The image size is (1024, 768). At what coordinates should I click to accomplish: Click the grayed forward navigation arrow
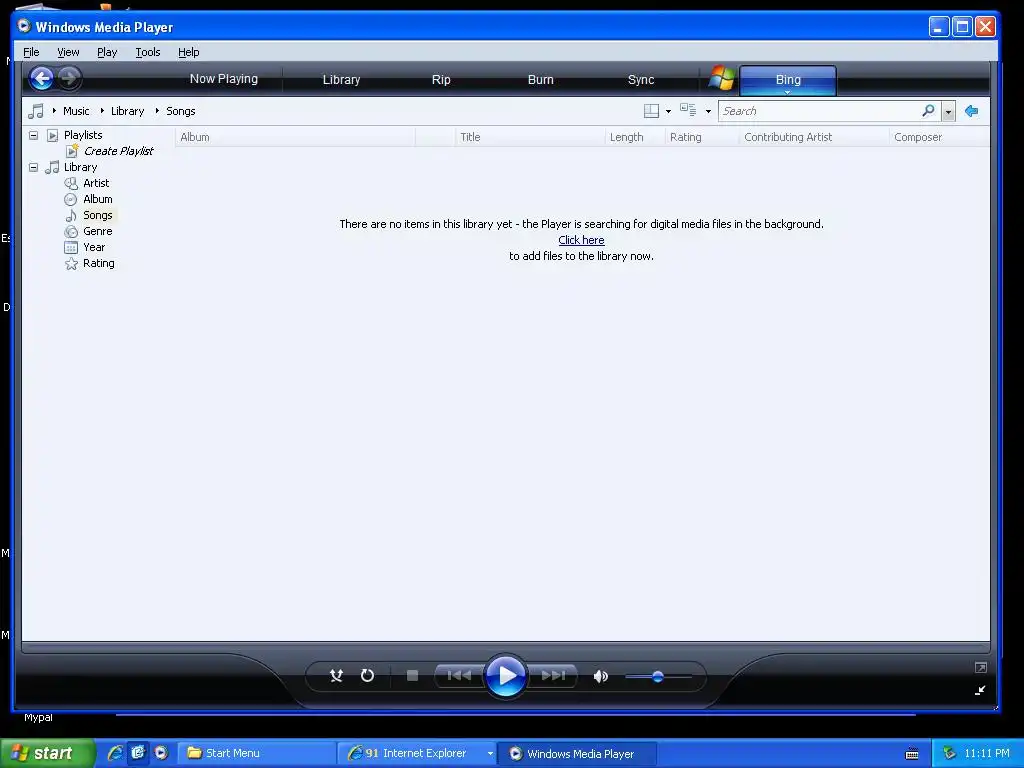pos(69,78)
